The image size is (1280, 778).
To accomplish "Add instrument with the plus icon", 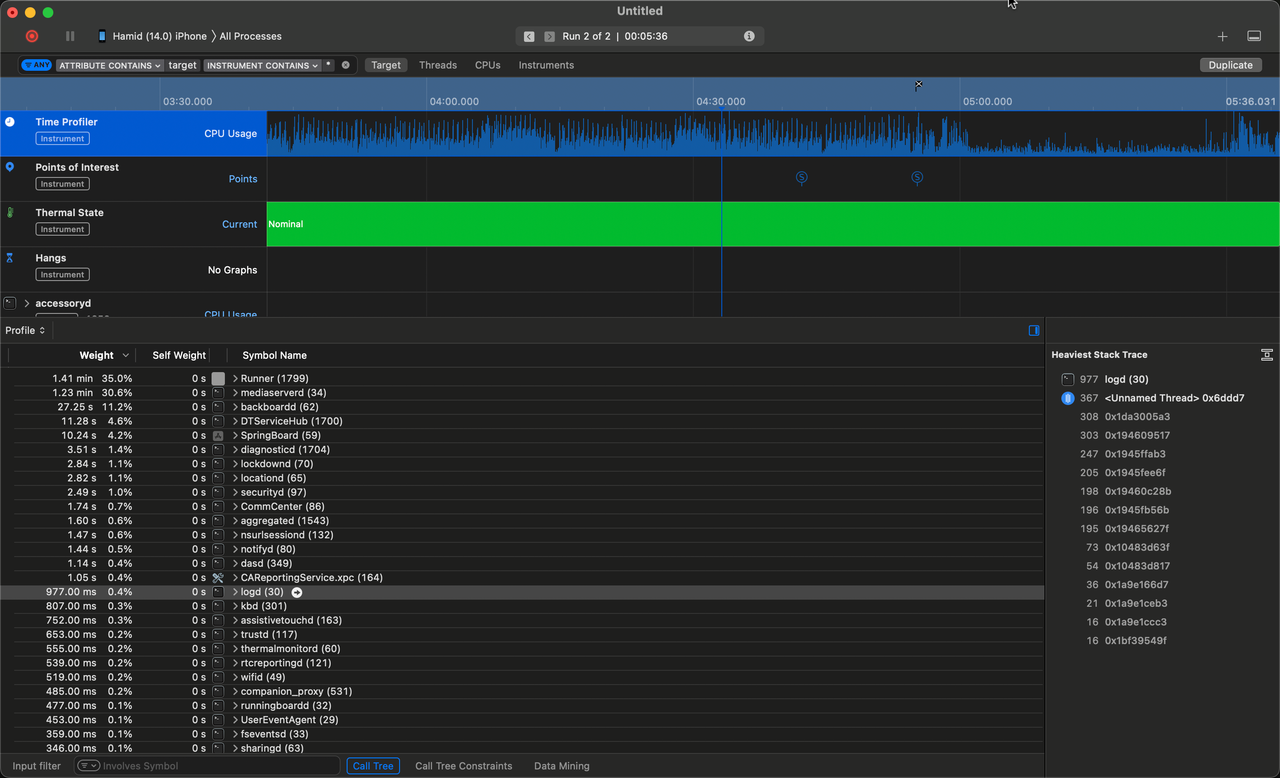I will click(1222, 36).
